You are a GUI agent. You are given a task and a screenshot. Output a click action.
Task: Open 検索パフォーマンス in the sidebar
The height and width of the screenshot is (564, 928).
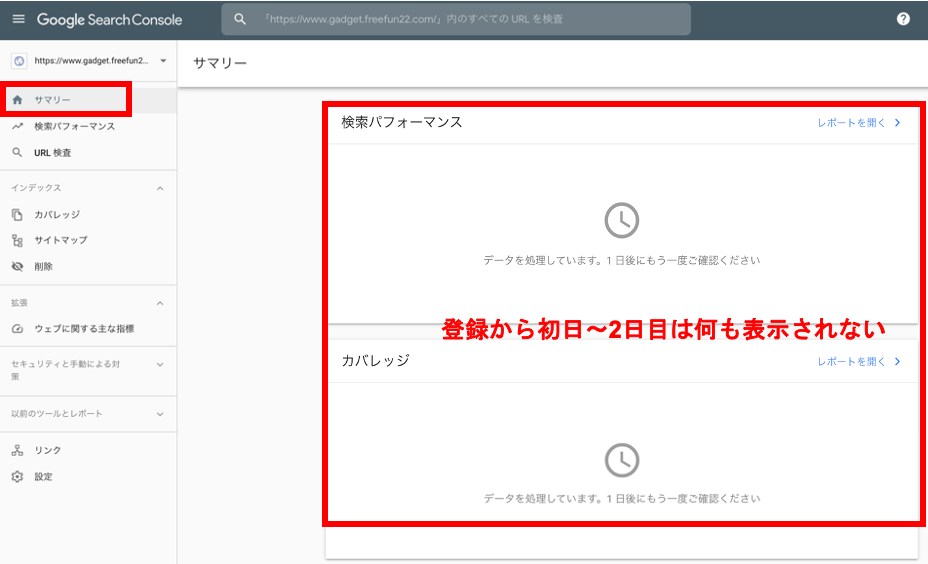click(75, 126)
